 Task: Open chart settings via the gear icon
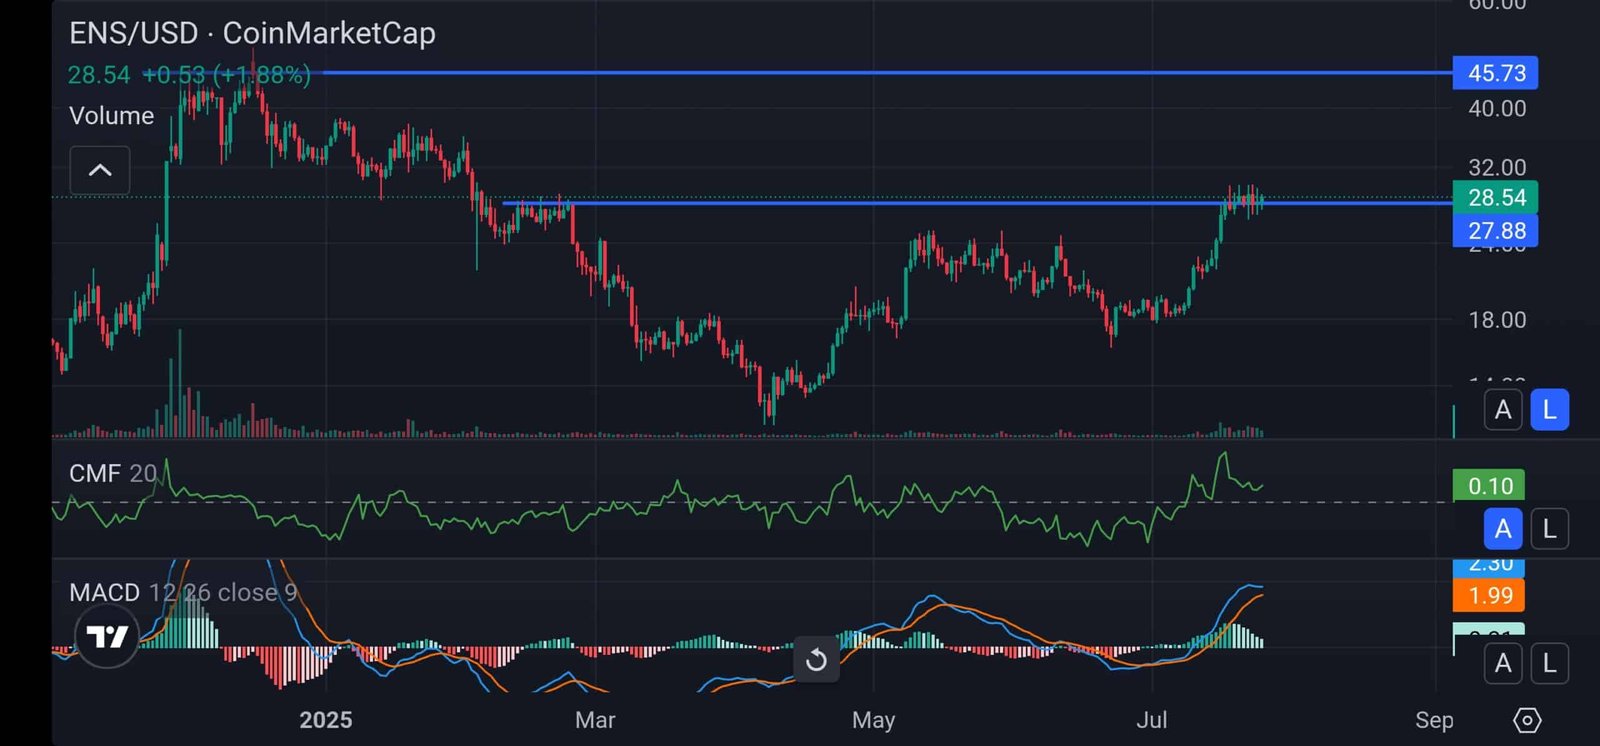click(1527, 720)
